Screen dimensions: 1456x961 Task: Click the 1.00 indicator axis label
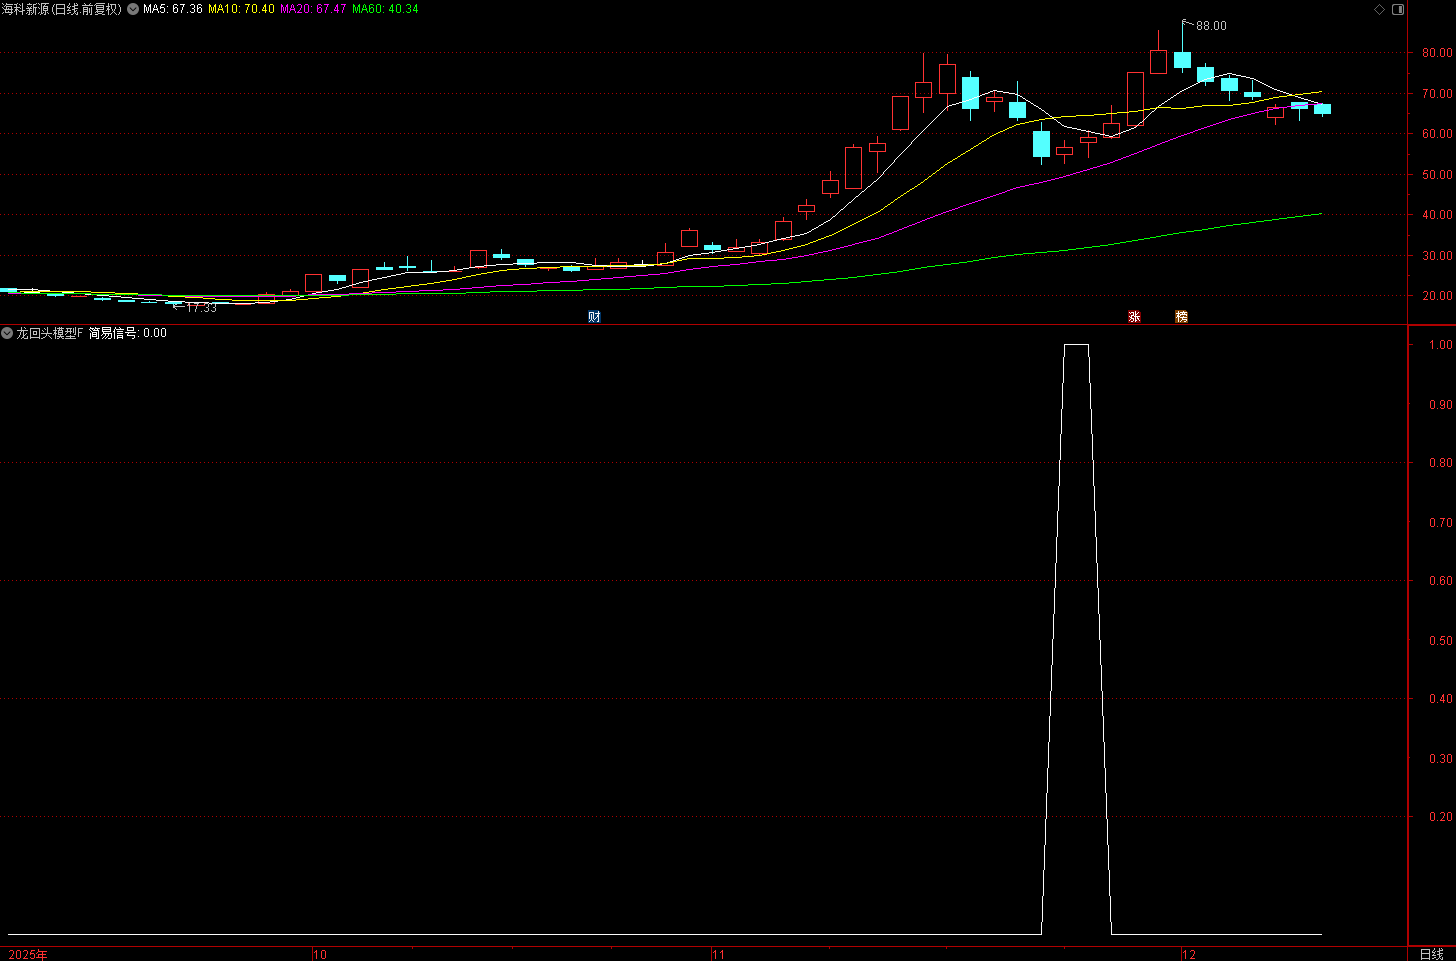coord(1441,345)
